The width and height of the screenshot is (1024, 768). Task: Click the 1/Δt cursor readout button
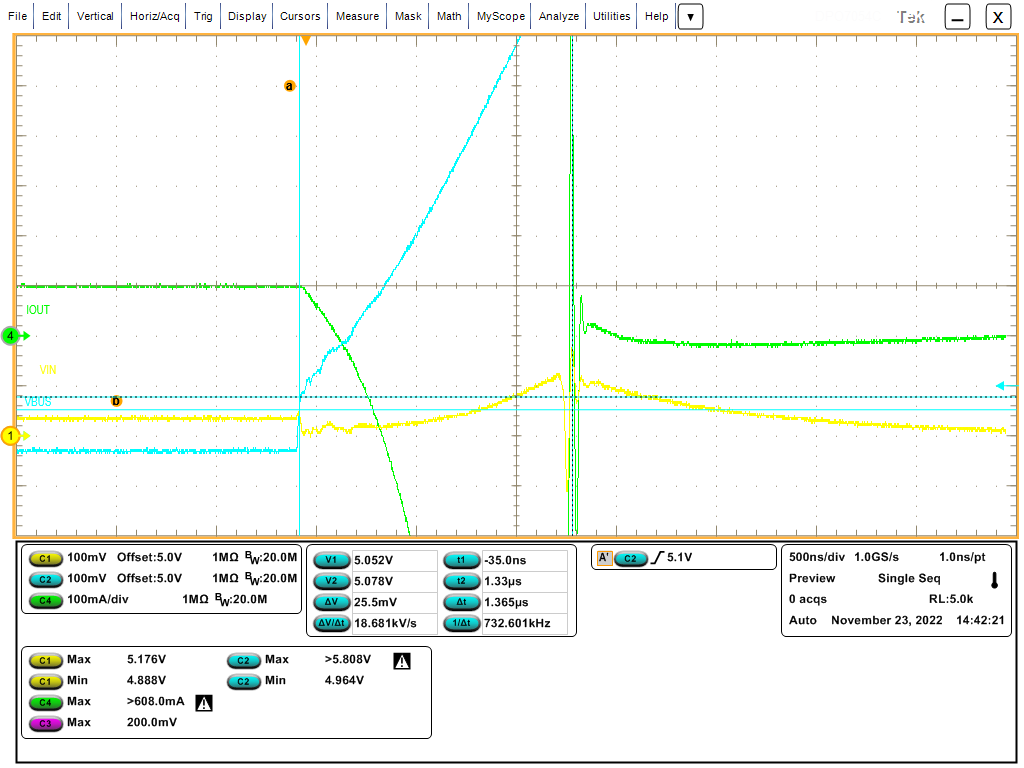(x=460, y=623)
